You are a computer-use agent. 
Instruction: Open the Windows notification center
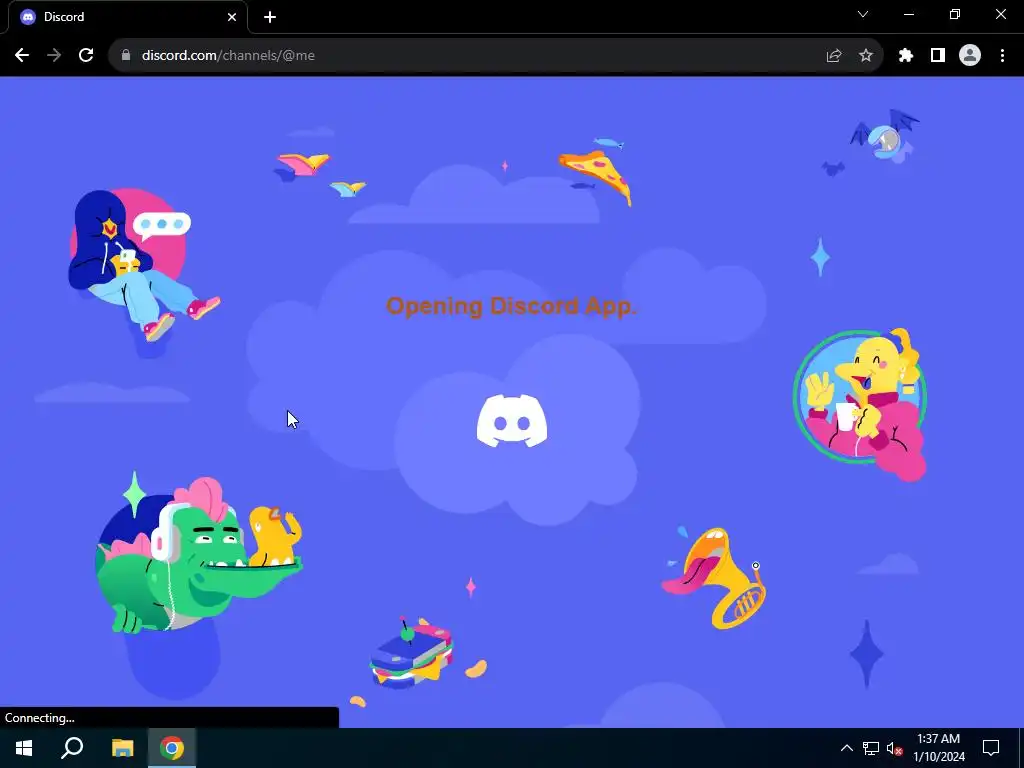[x=991, y=748]
